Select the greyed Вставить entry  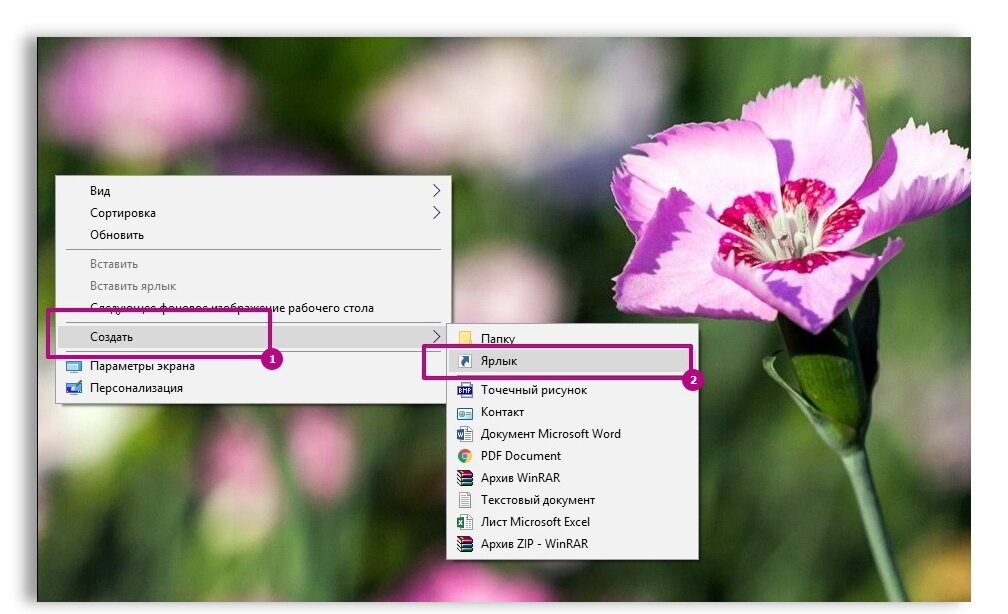[253, 264]
